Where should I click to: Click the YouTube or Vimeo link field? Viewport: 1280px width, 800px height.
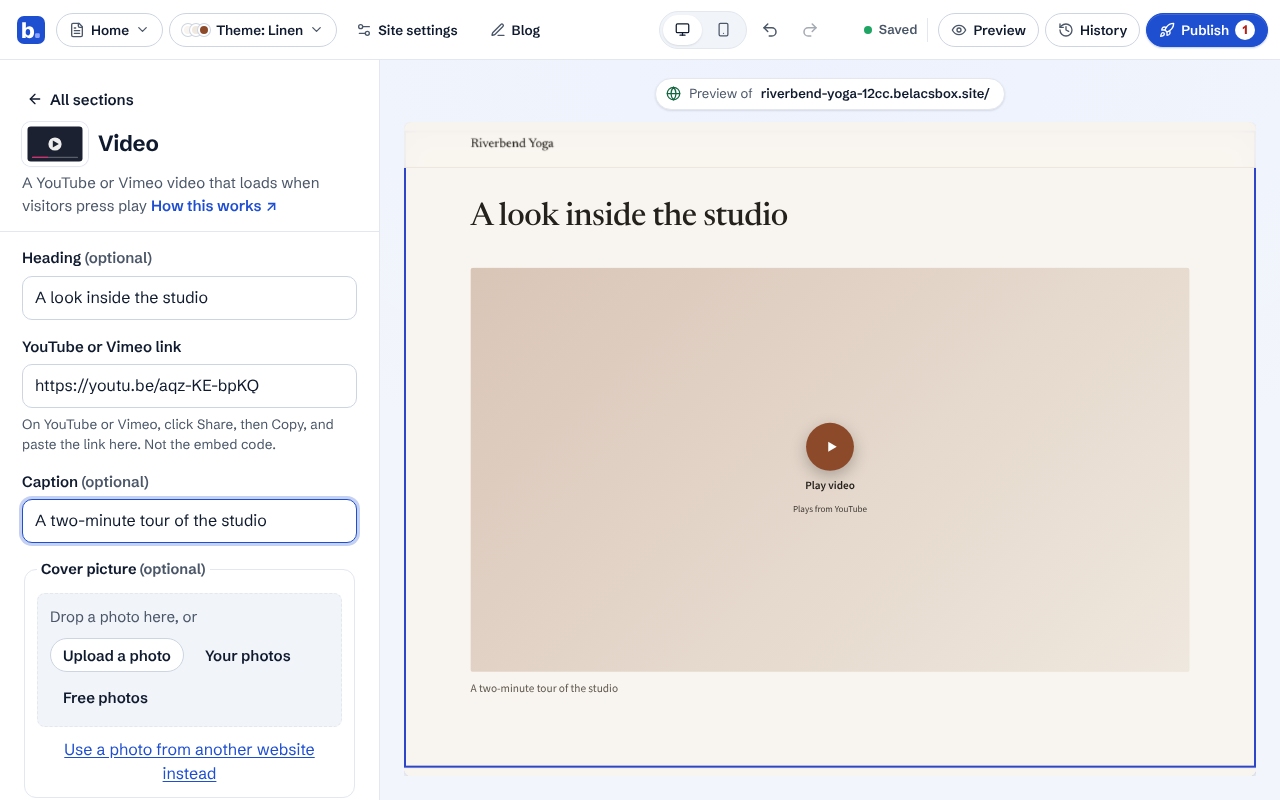pos(189,386)
